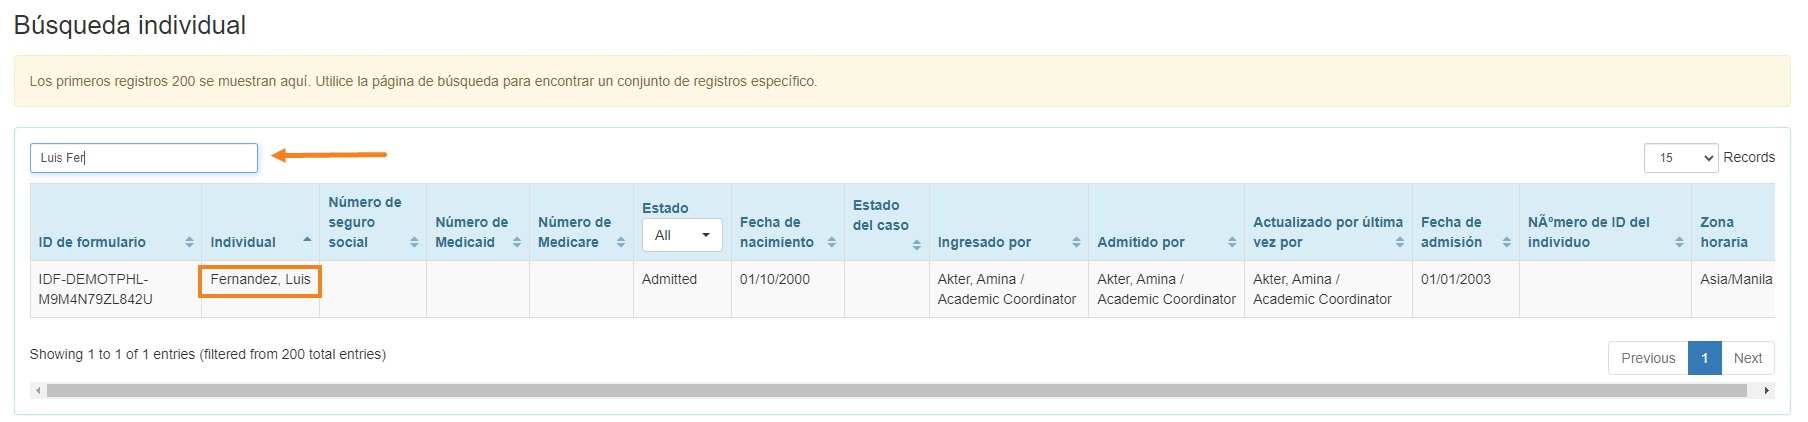
Task: Sort by Ingresado por column icon
Action: (1076, 243)
